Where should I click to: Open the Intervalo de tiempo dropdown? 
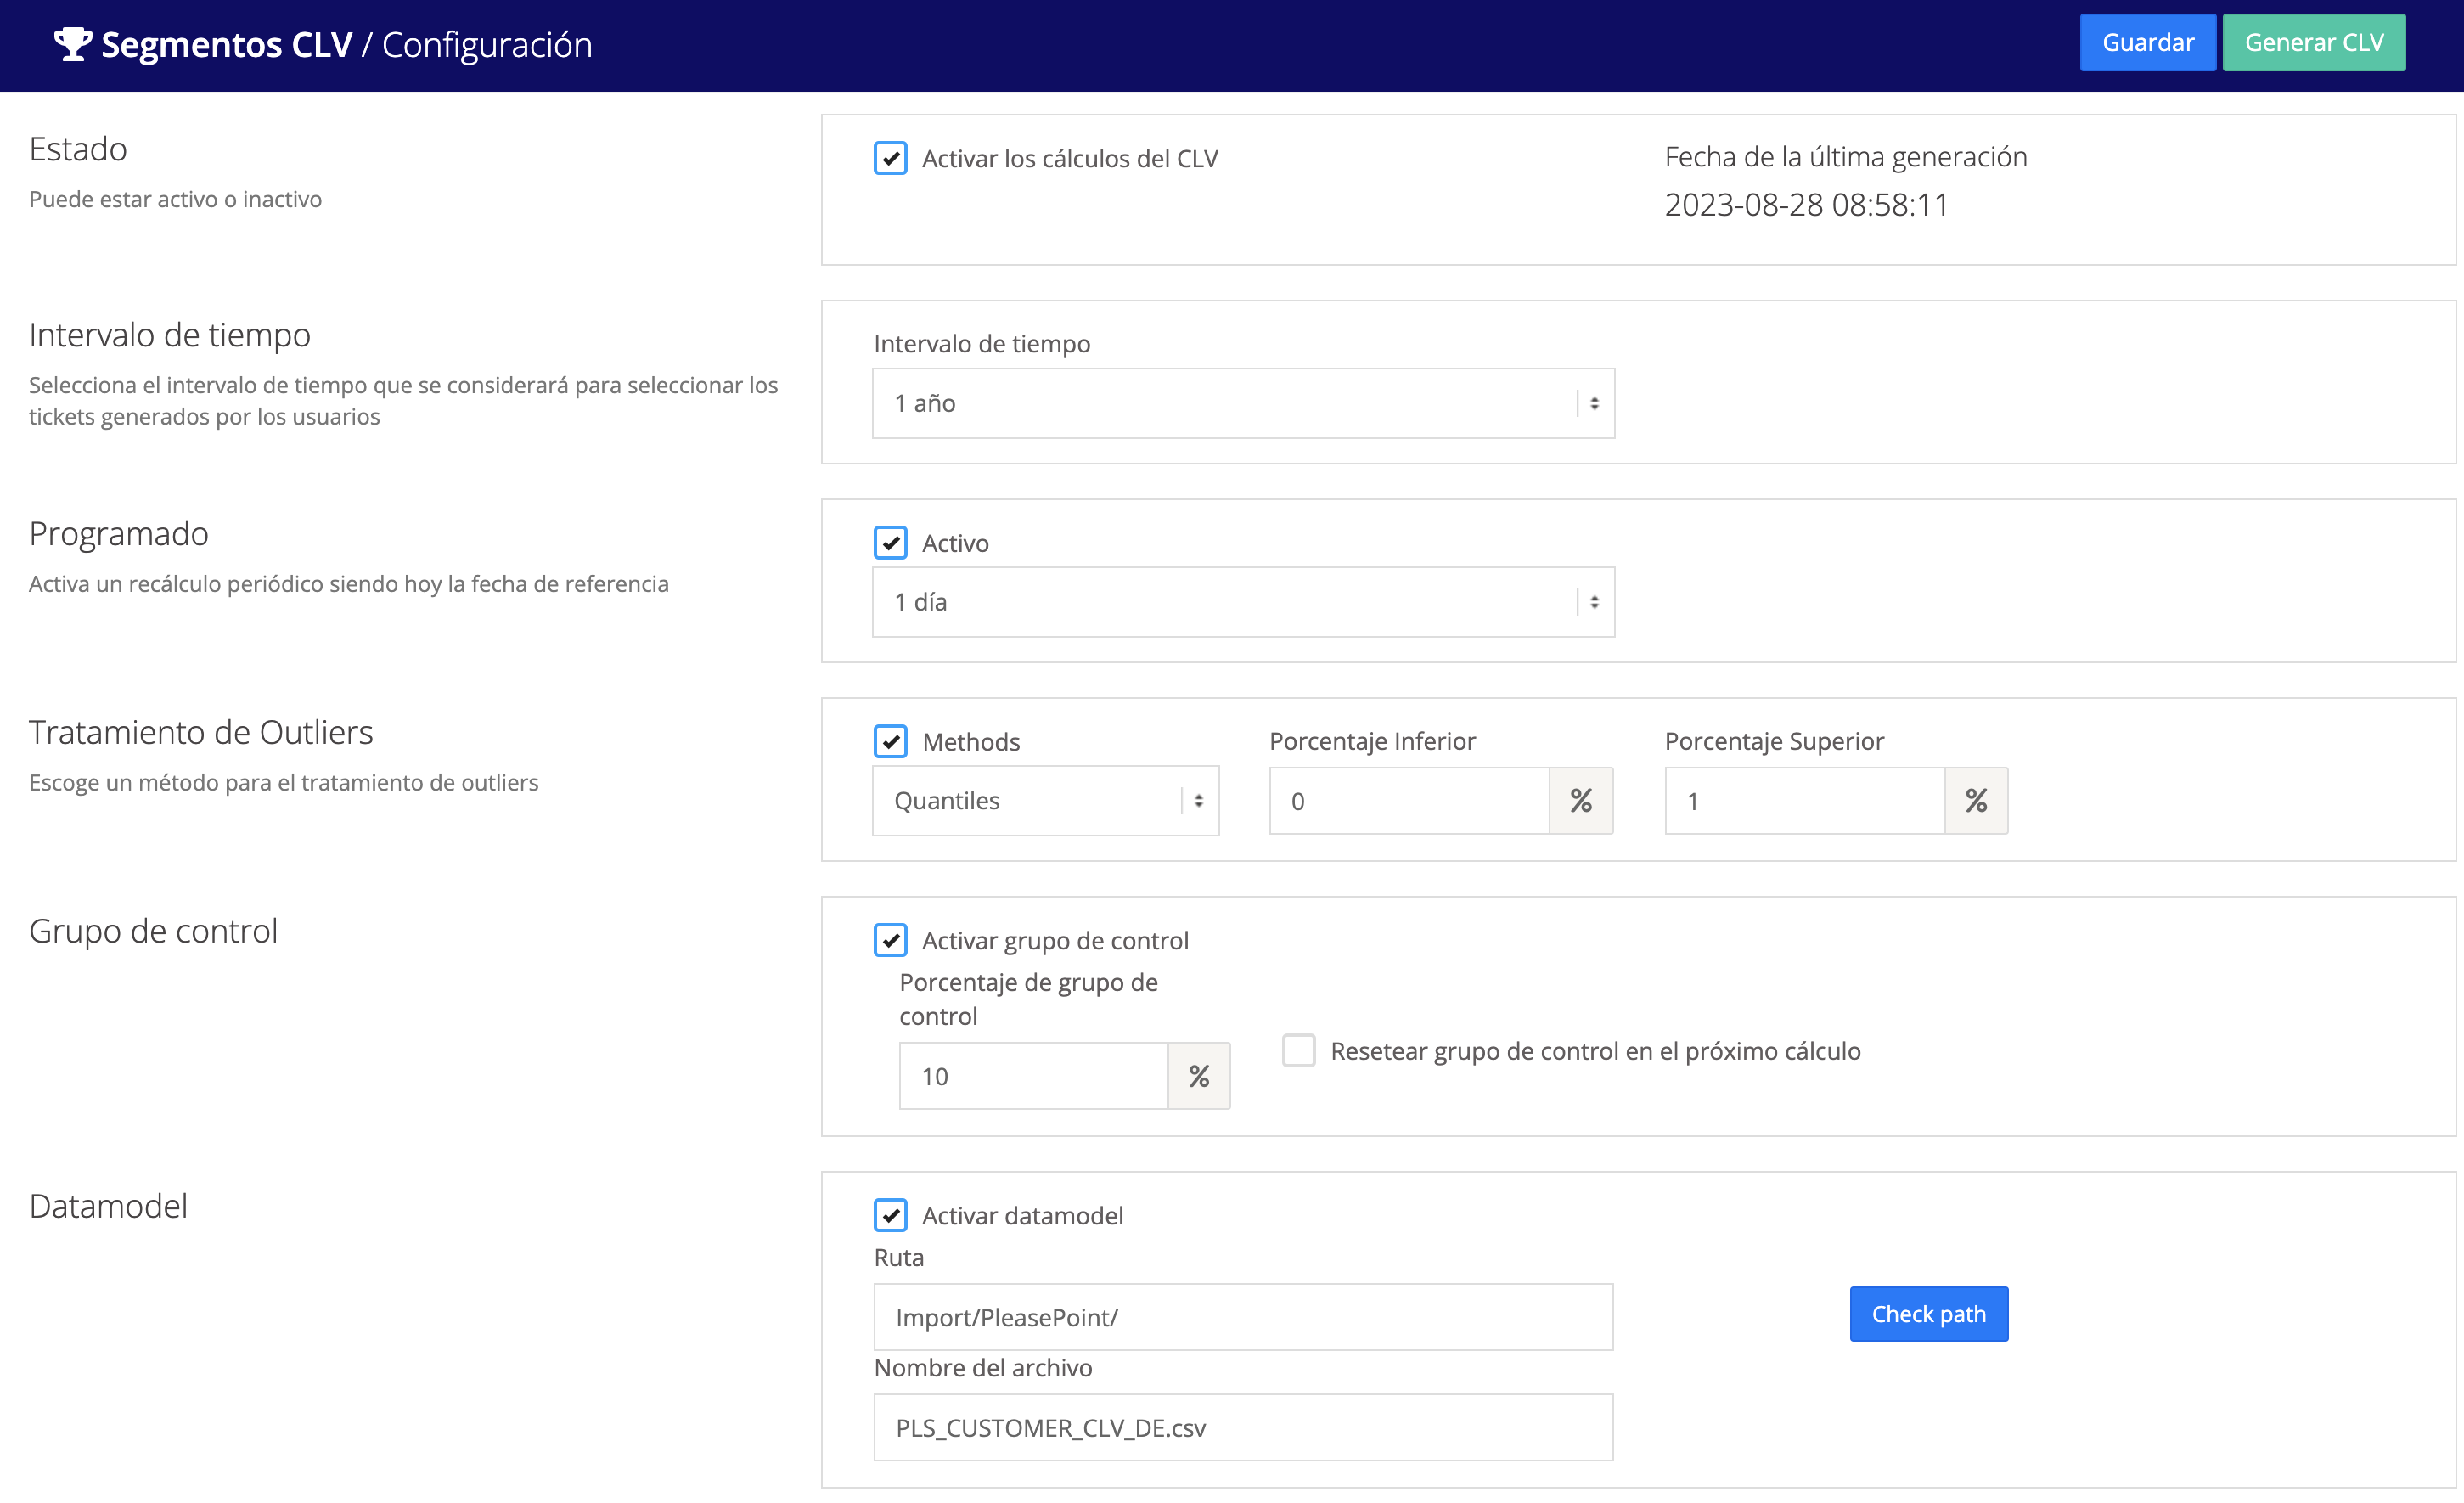coord(1242,404)
